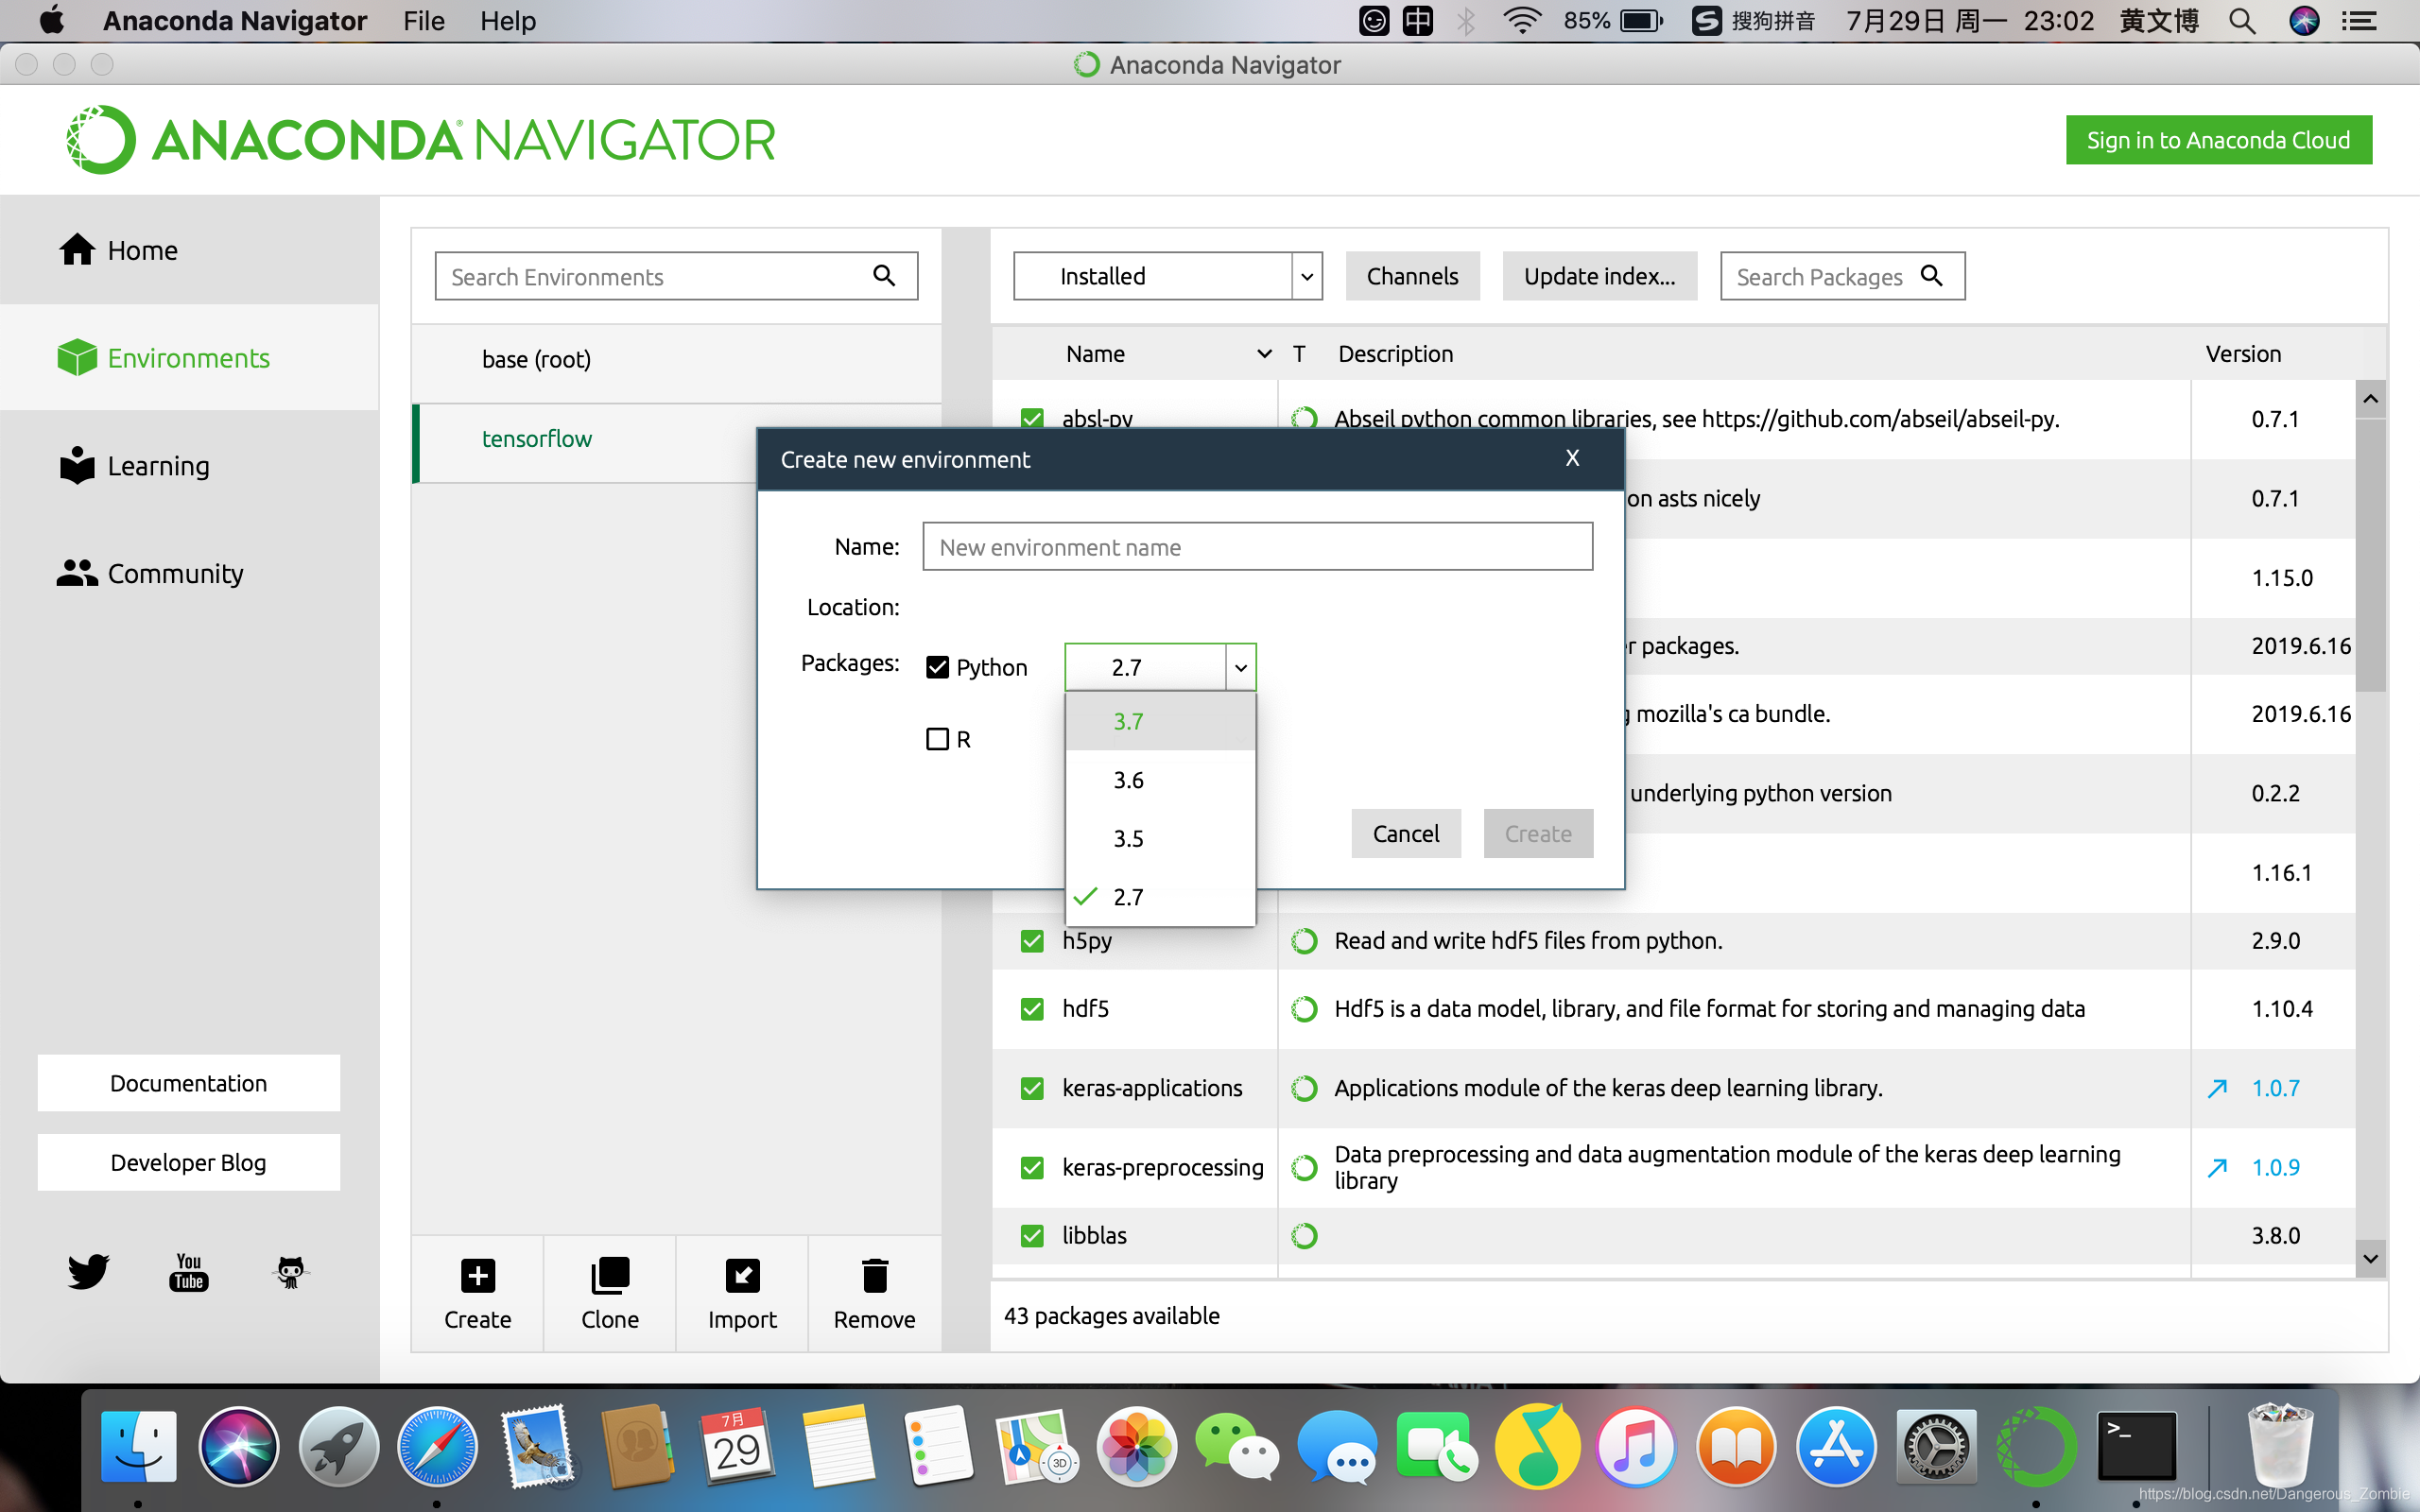2420x1512 pixels.
Task: Click the package list scrollbar up arrow
Action: tap(2370, 399)
